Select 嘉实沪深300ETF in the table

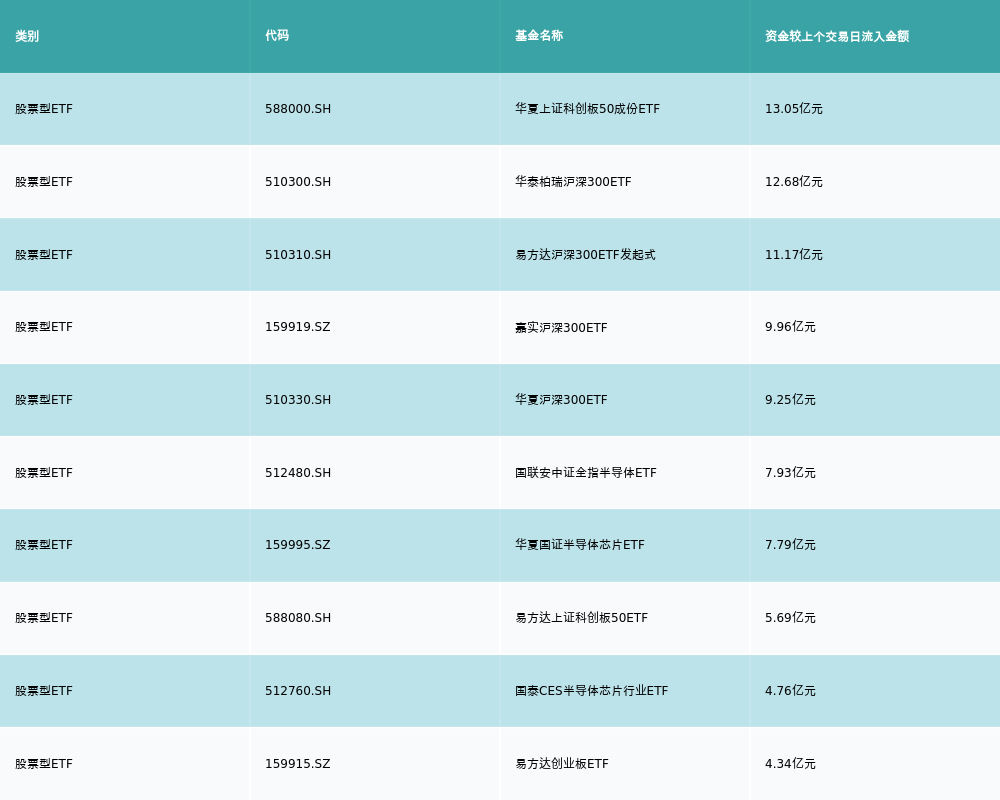[x=561, y=328]
